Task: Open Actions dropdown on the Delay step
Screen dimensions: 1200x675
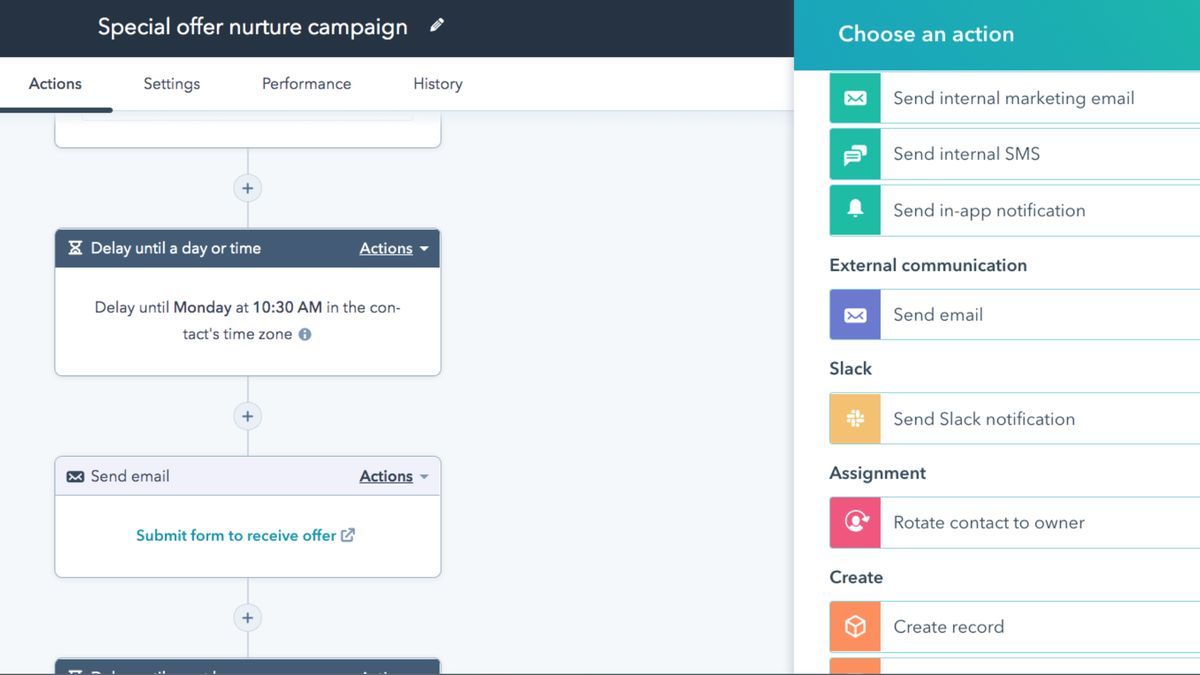Action: tap(394, 249)
